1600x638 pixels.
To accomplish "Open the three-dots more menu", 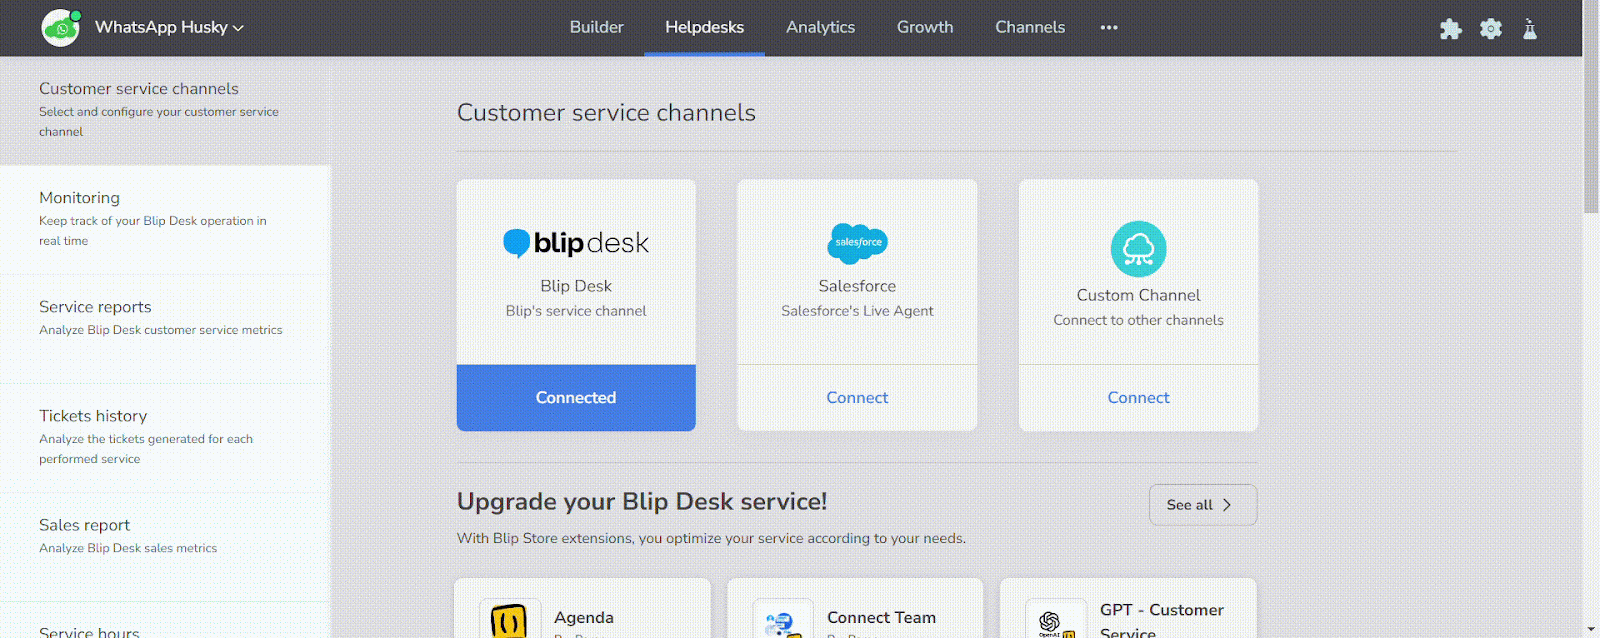I will click(x=1109, y=27).
